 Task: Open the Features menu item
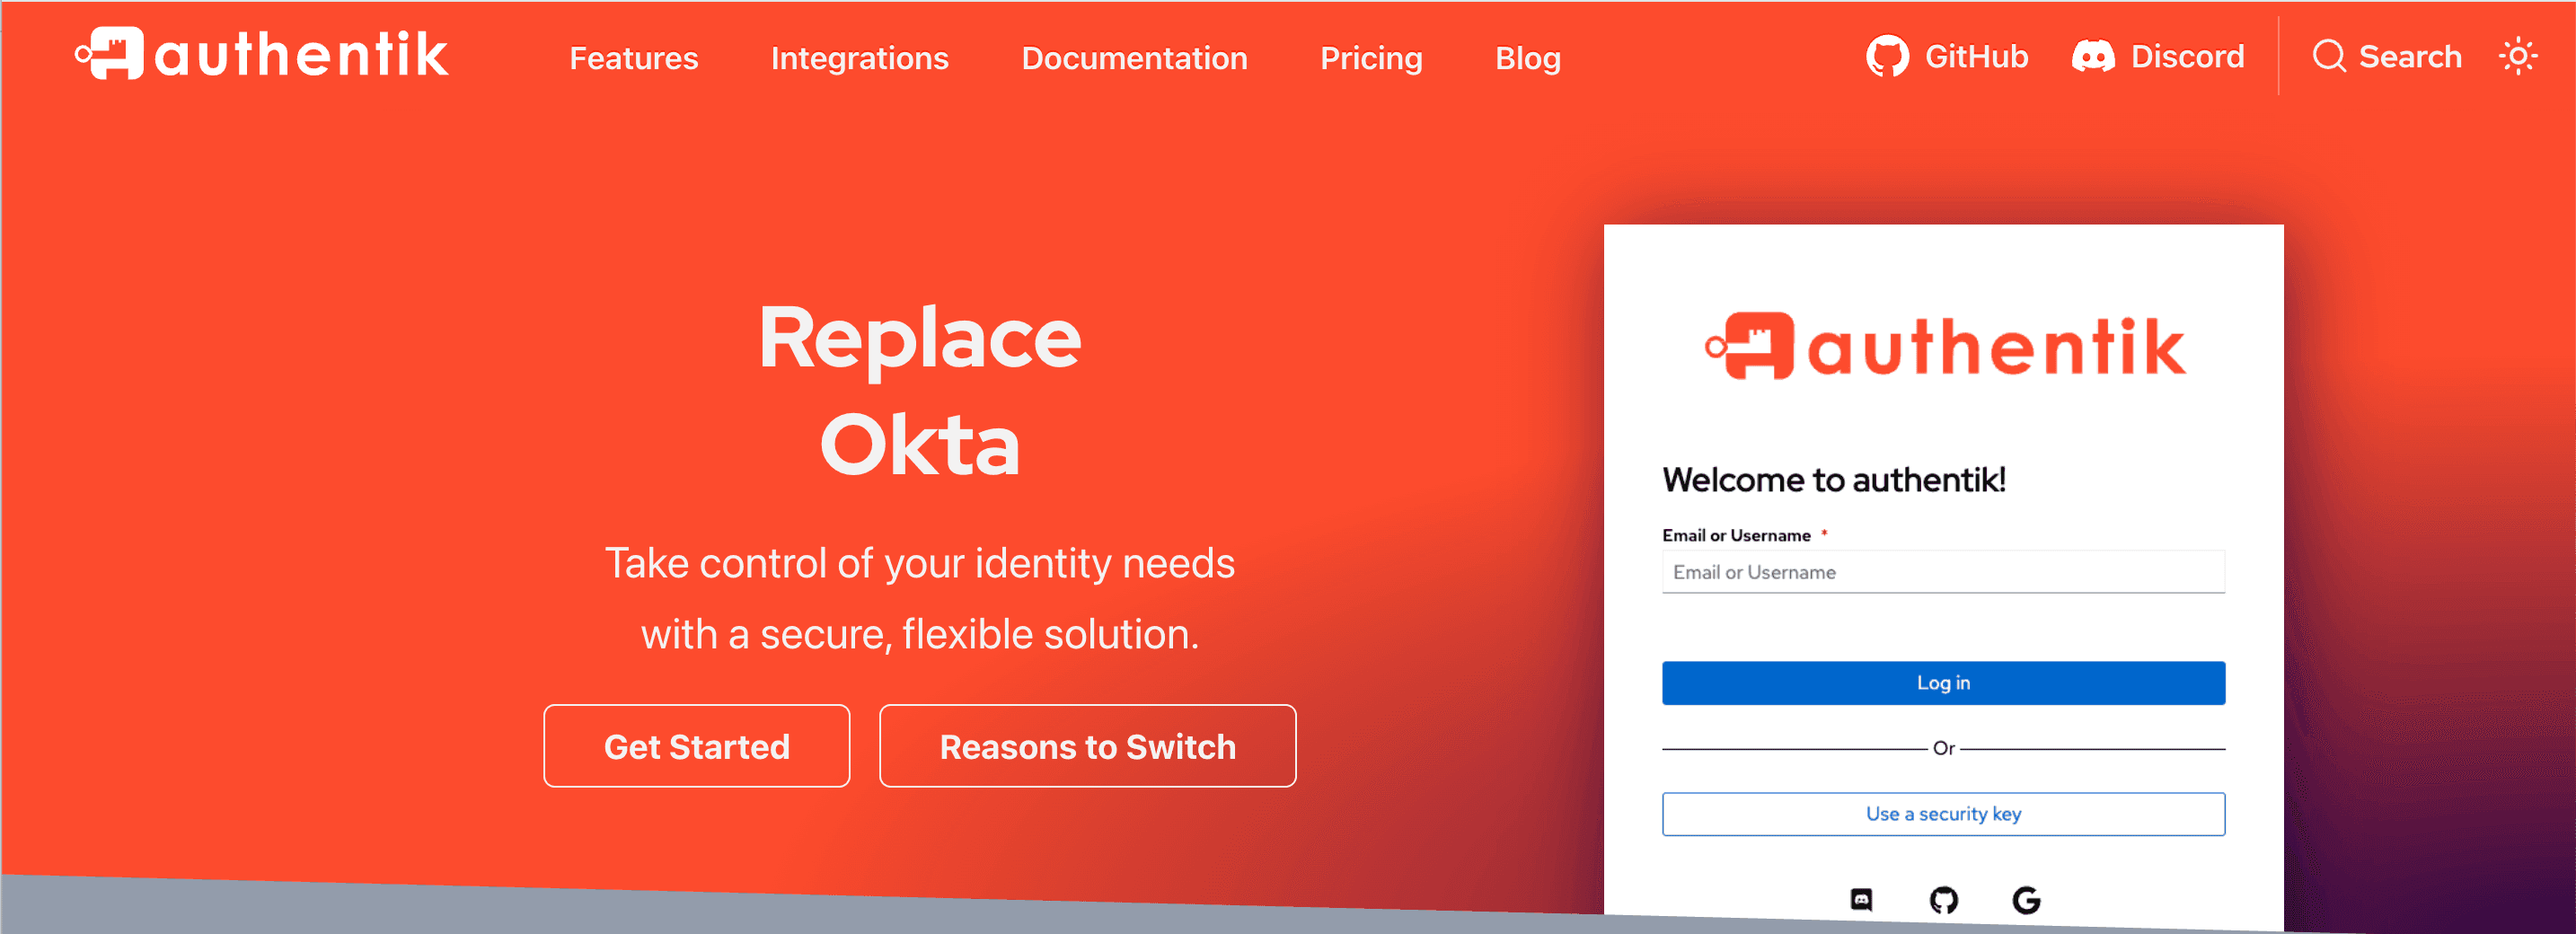(x=633, y=59)
